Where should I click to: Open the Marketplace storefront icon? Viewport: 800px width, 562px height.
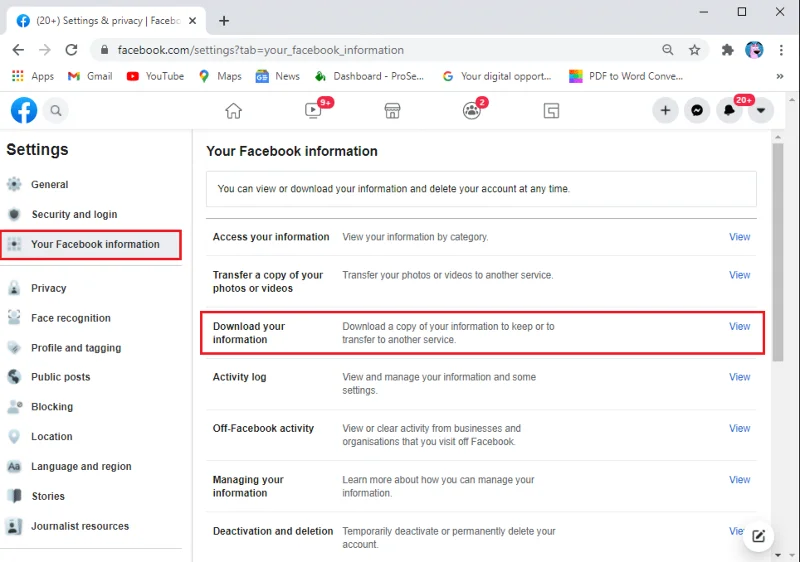tap(392, 111)
